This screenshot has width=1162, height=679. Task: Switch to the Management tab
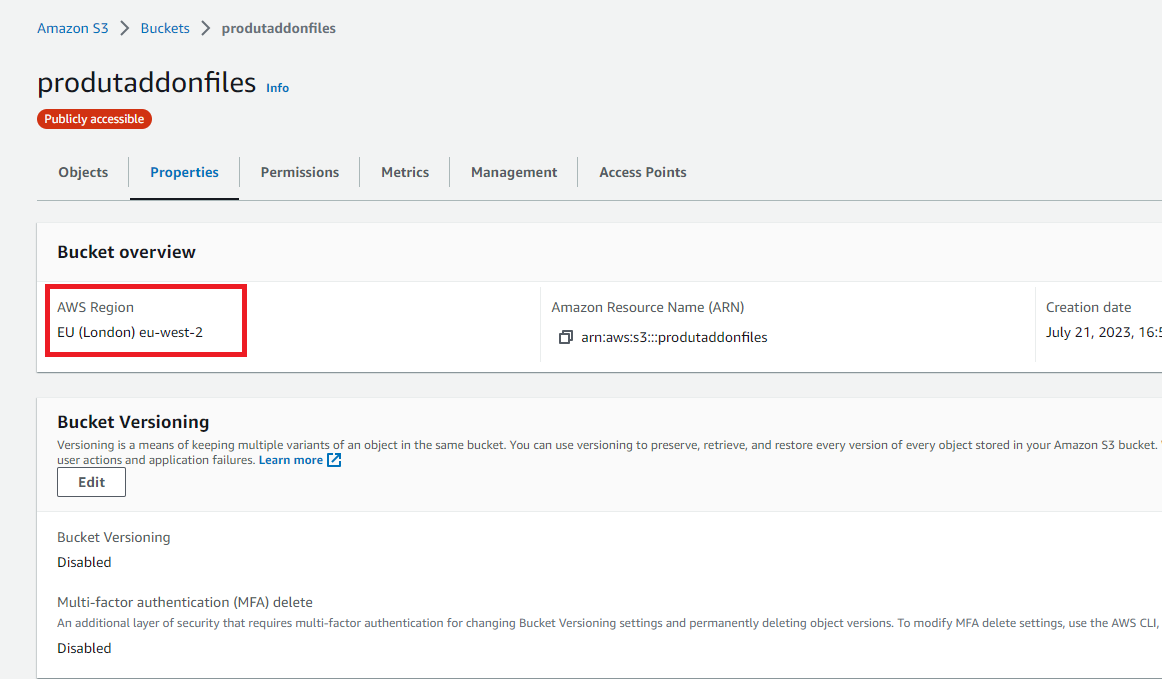pos(514,172)
